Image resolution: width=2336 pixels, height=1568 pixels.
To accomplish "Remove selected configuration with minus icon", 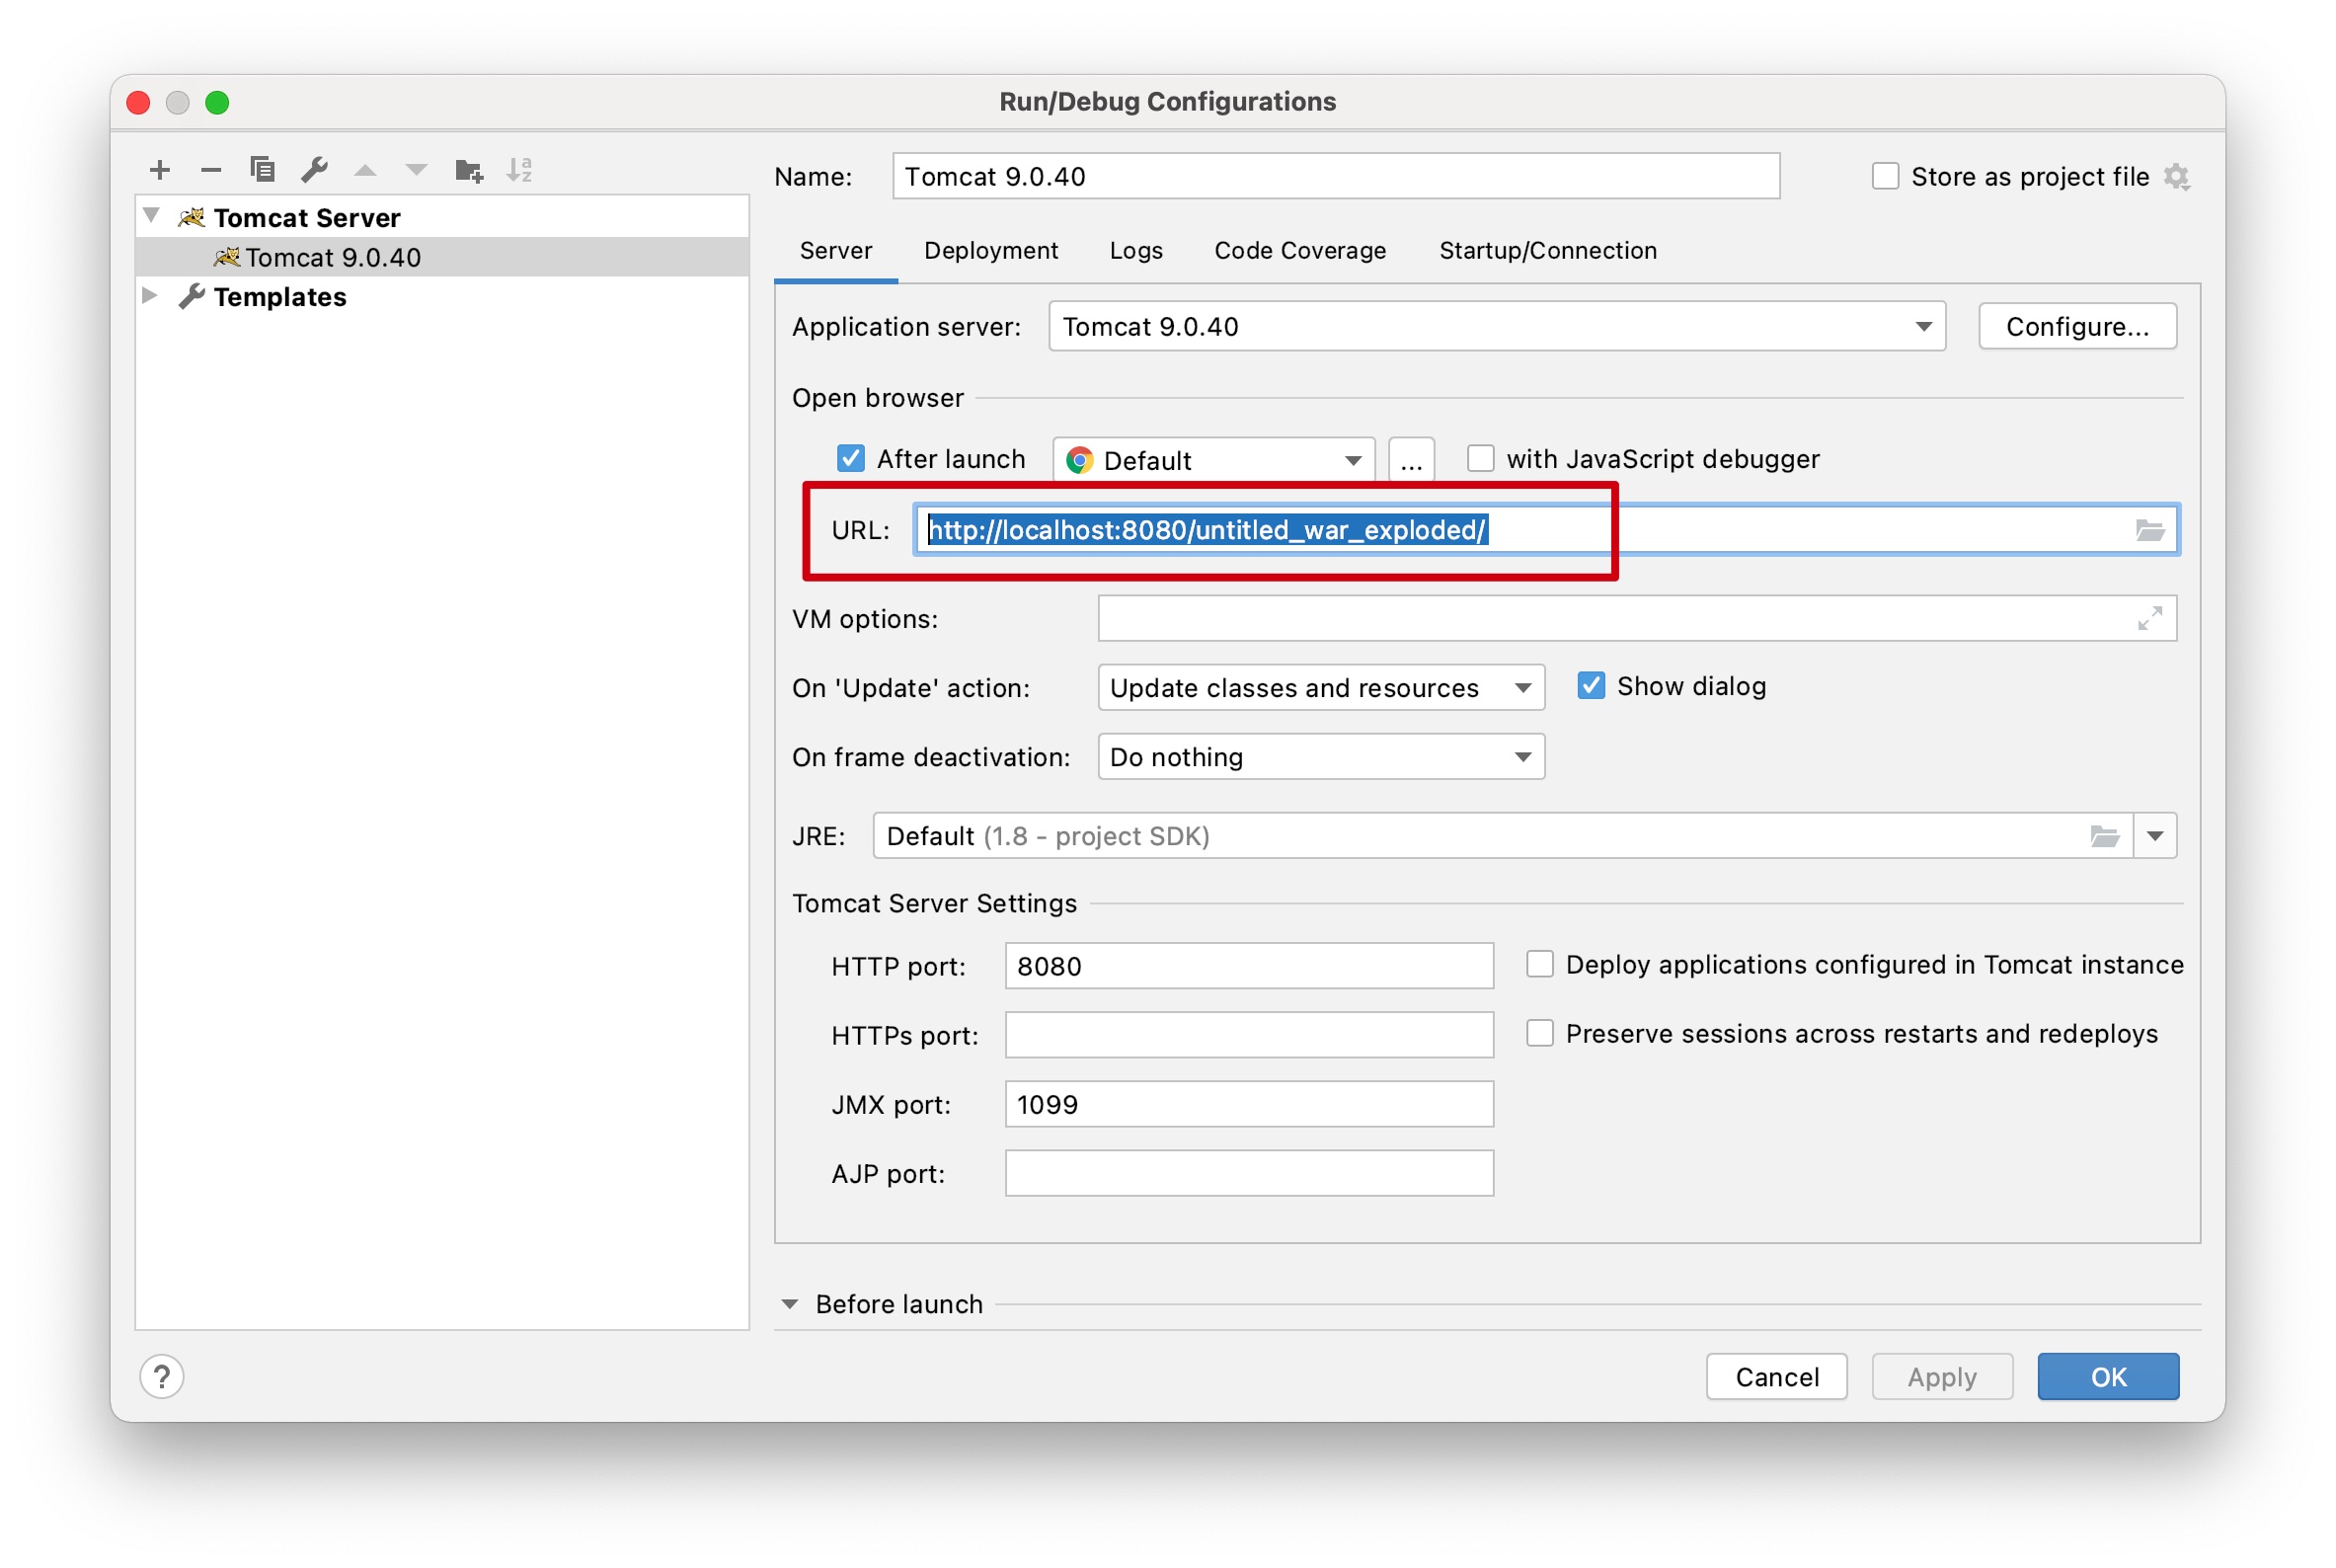I will (x=211, y=170).
